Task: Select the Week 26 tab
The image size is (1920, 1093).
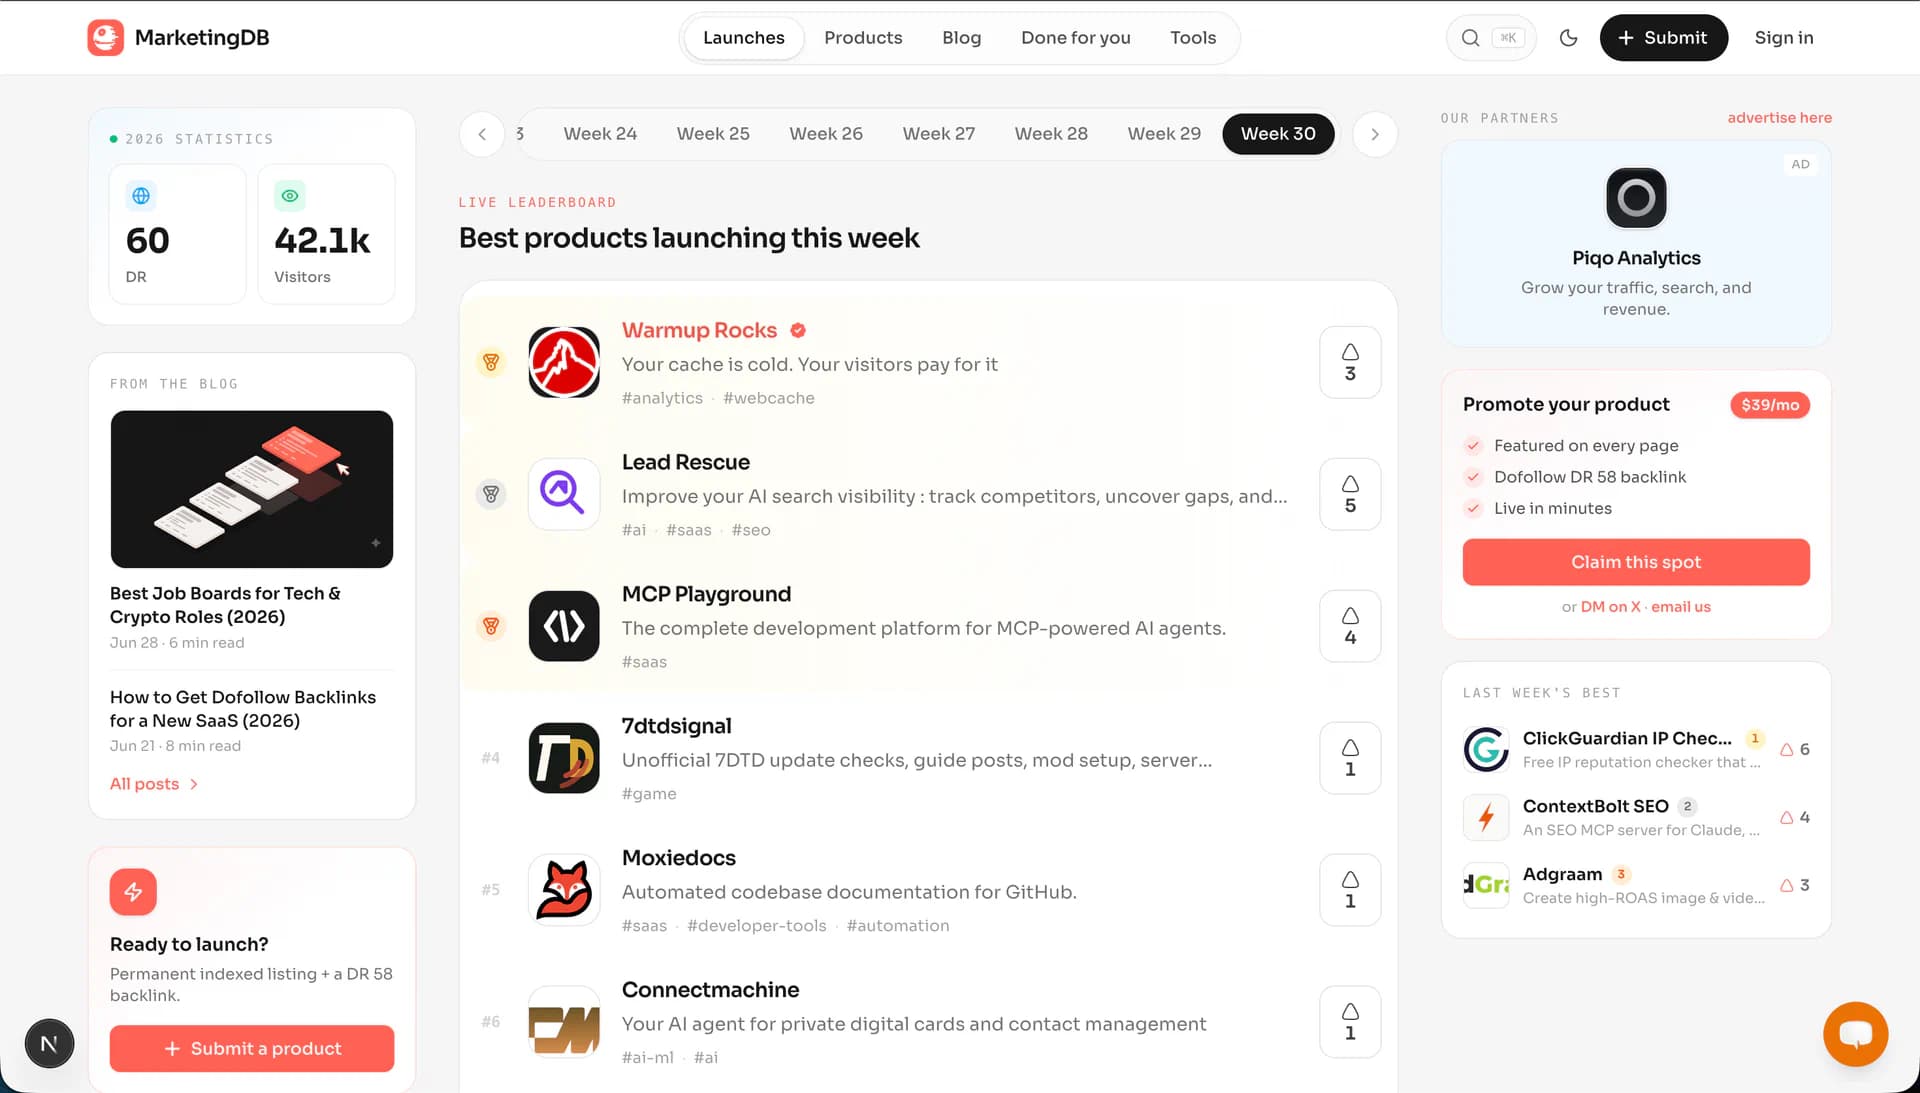Action: [826, 134]
